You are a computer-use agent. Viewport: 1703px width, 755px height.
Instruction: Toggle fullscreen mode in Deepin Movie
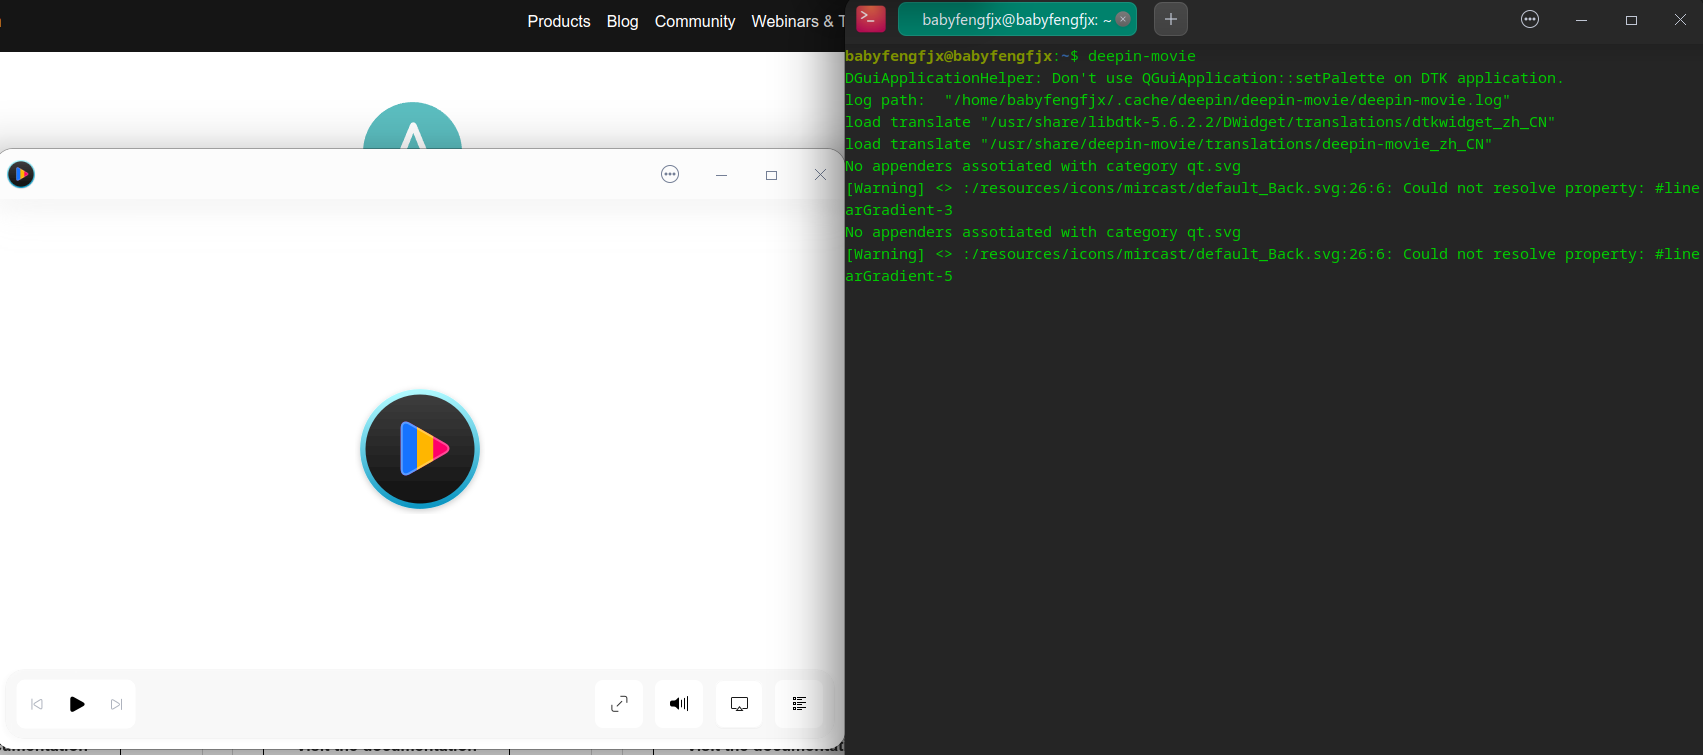click(619, 704)
